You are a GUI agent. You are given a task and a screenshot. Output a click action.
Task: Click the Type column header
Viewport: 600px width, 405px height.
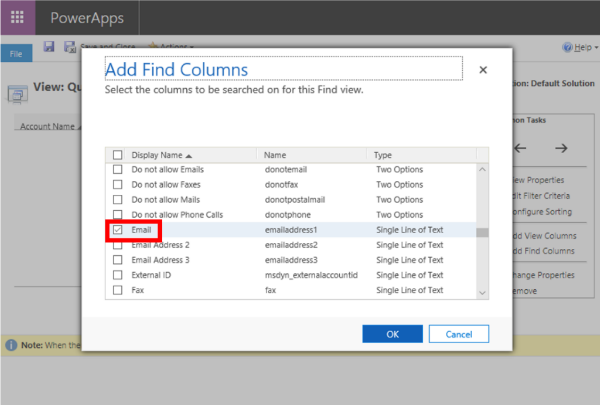383,155
